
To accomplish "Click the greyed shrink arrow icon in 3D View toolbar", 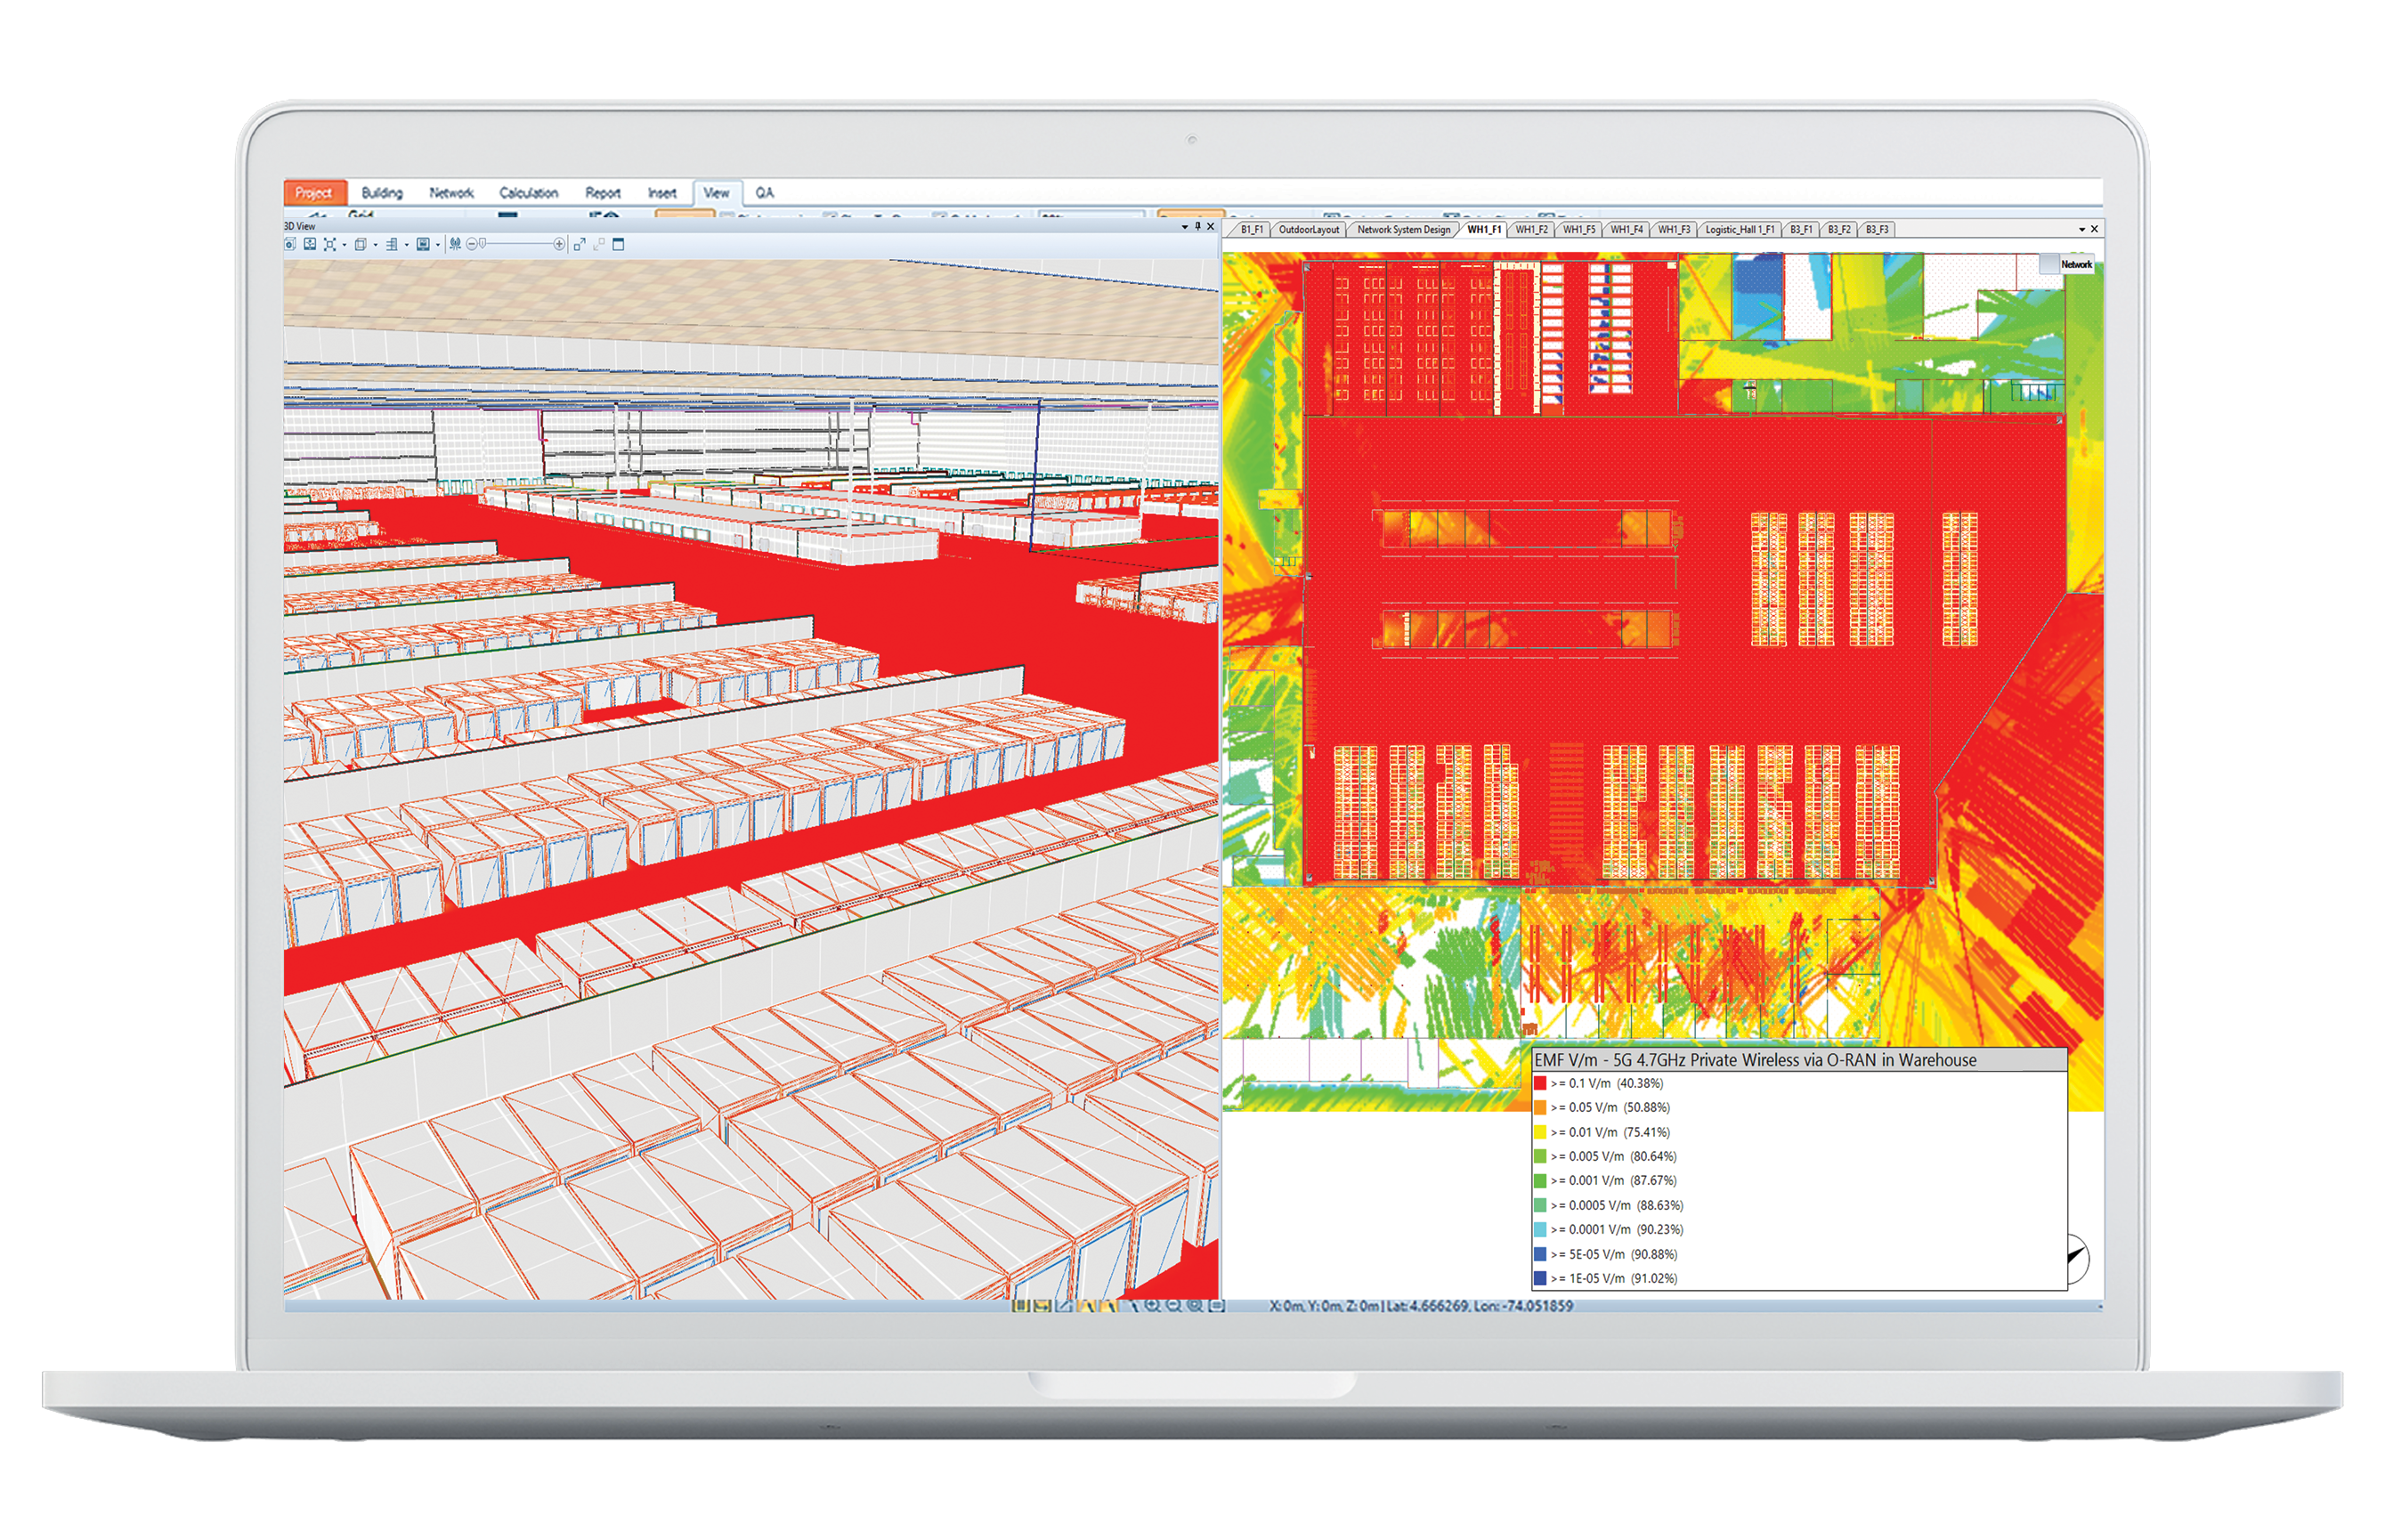I will (599, 244).
